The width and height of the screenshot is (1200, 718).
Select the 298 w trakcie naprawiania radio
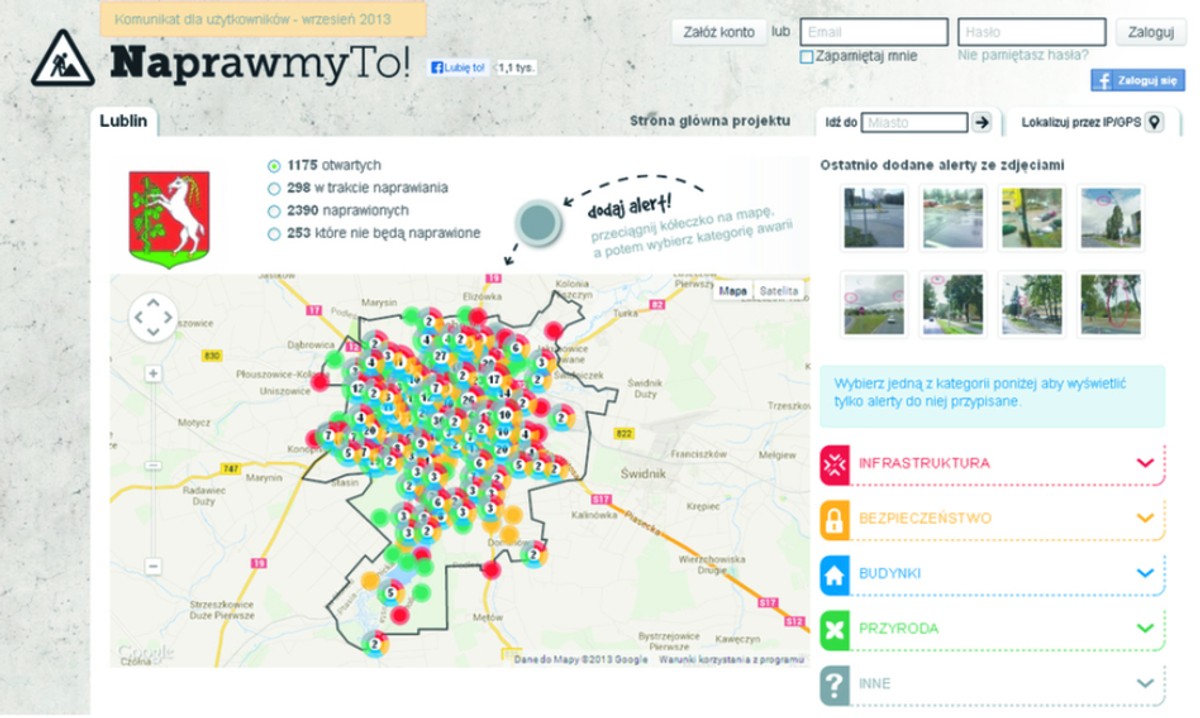pyautogui.click(x=273, y=188)
